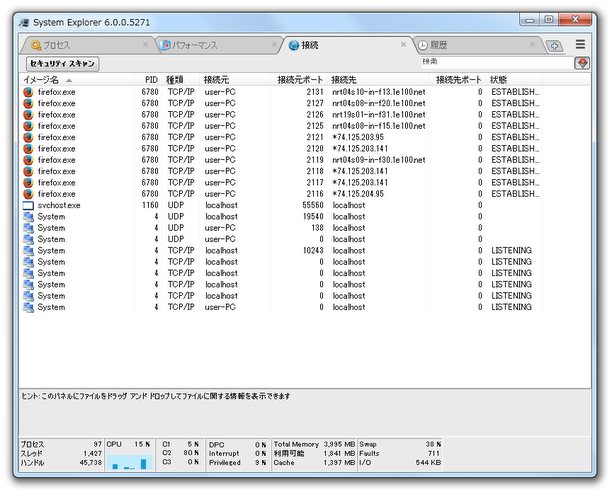Select nrt04s10-in-f13.1e100.net destination cell
This screenshot has width=612, height=494.
coord(379,92)
